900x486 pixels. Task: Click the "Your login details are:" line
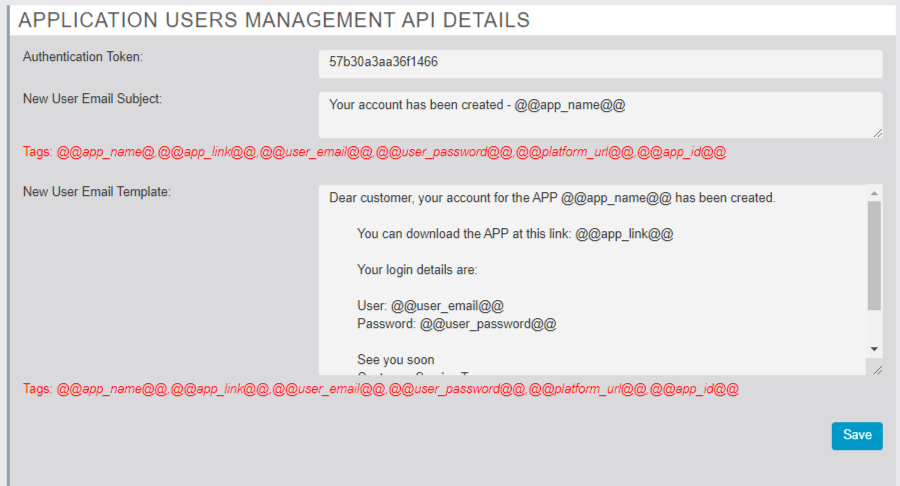(x=417, y=269)
